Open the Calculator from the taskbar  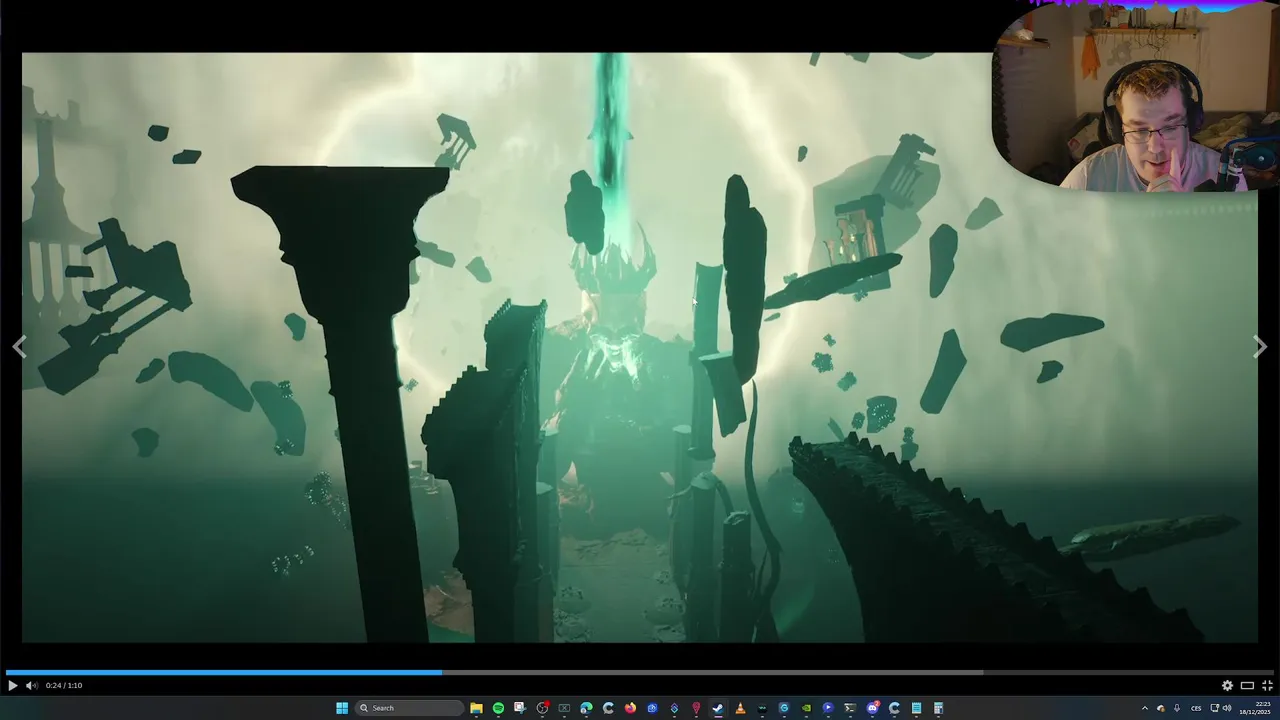point(938,708)
